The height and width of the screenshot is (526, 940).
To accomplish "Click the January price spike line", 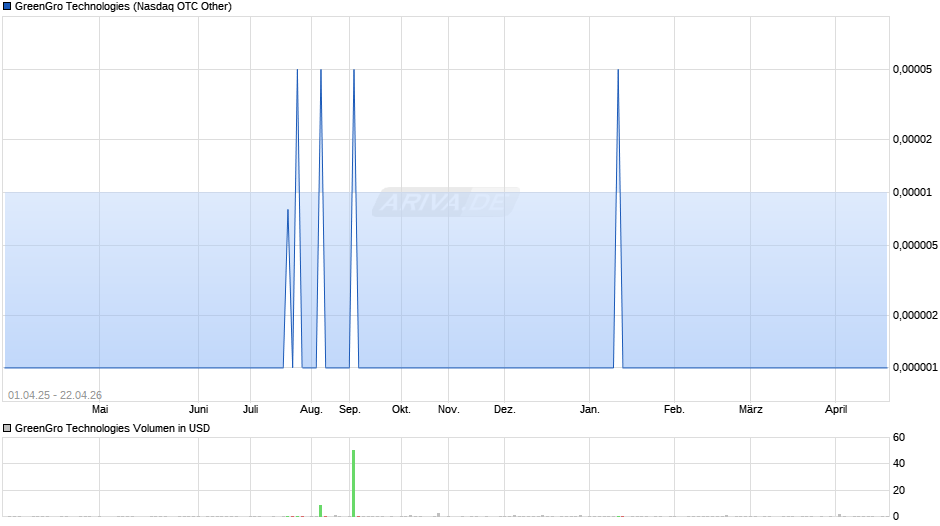I will pos(618,218).
